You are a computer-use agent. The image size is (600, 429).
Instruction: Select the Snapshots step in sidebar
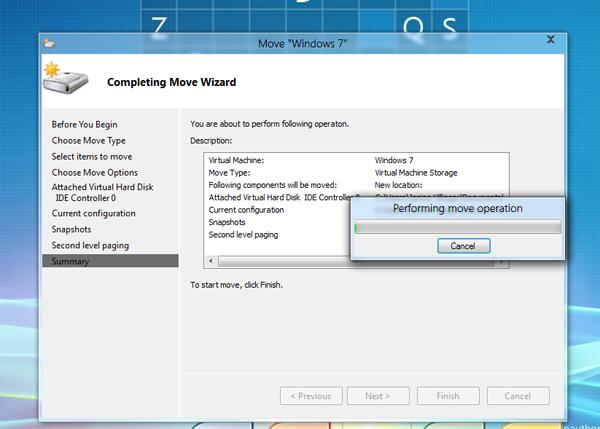(71, 230)
